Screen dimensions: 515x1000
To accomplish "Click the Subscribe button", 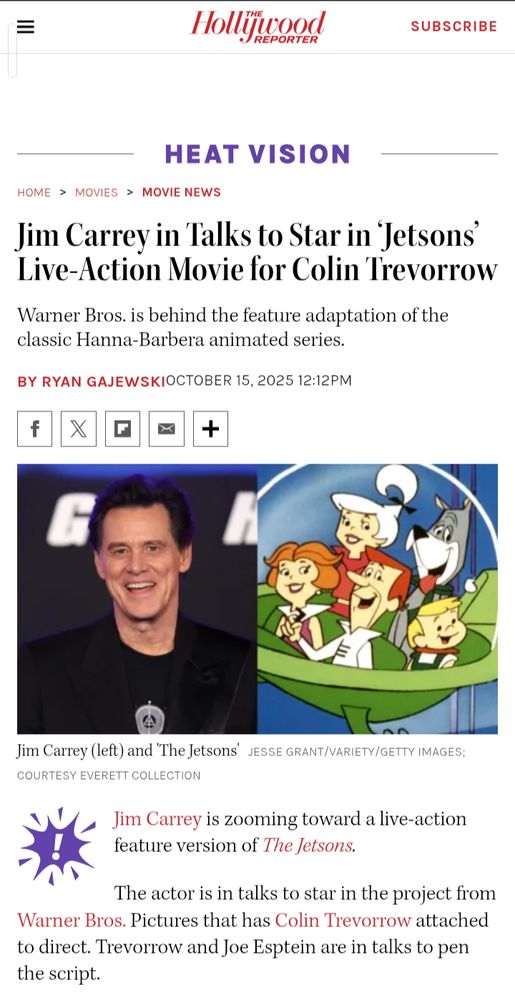I will (454, 26).
